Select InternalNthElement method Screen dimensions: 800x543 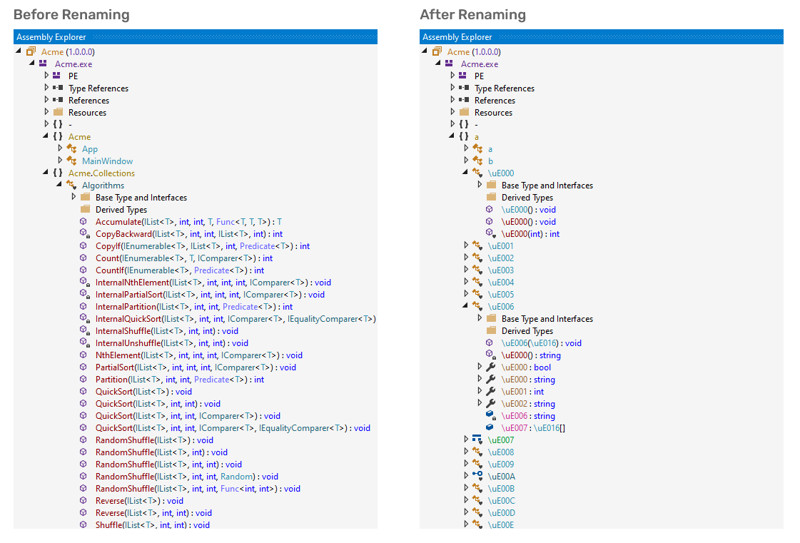coord(213,282)
